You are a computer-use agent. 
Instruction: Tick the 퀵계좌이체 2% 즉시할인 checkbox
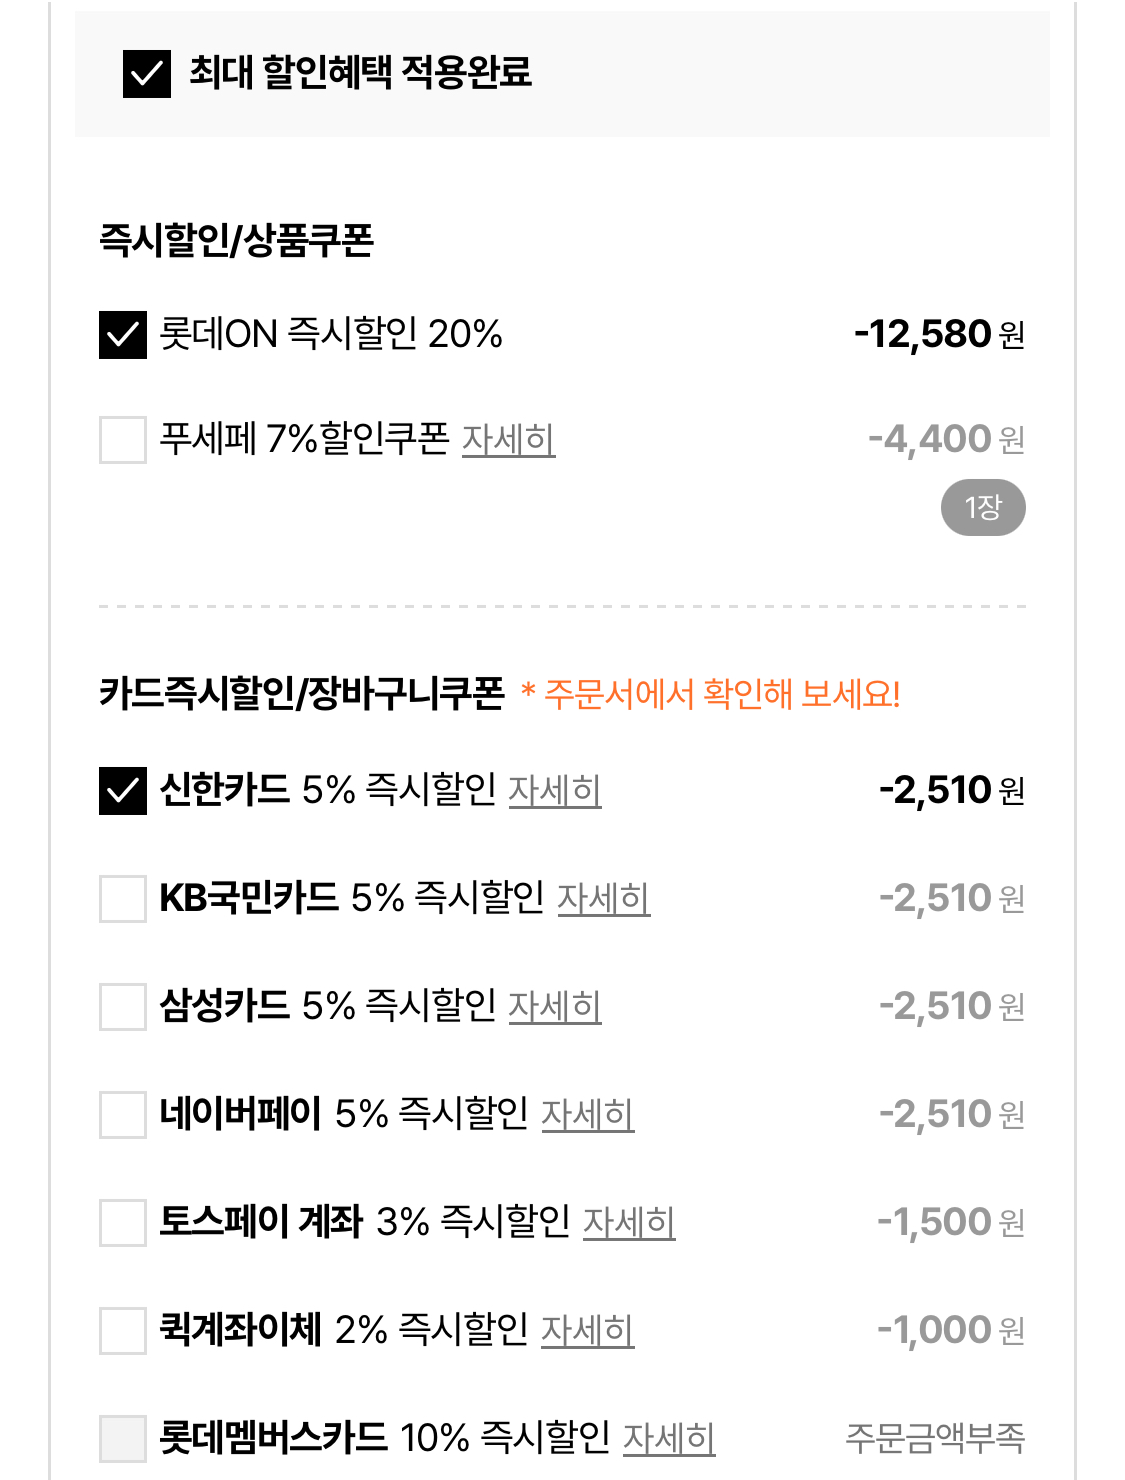pyautogui.click(x=123, y=1331)
